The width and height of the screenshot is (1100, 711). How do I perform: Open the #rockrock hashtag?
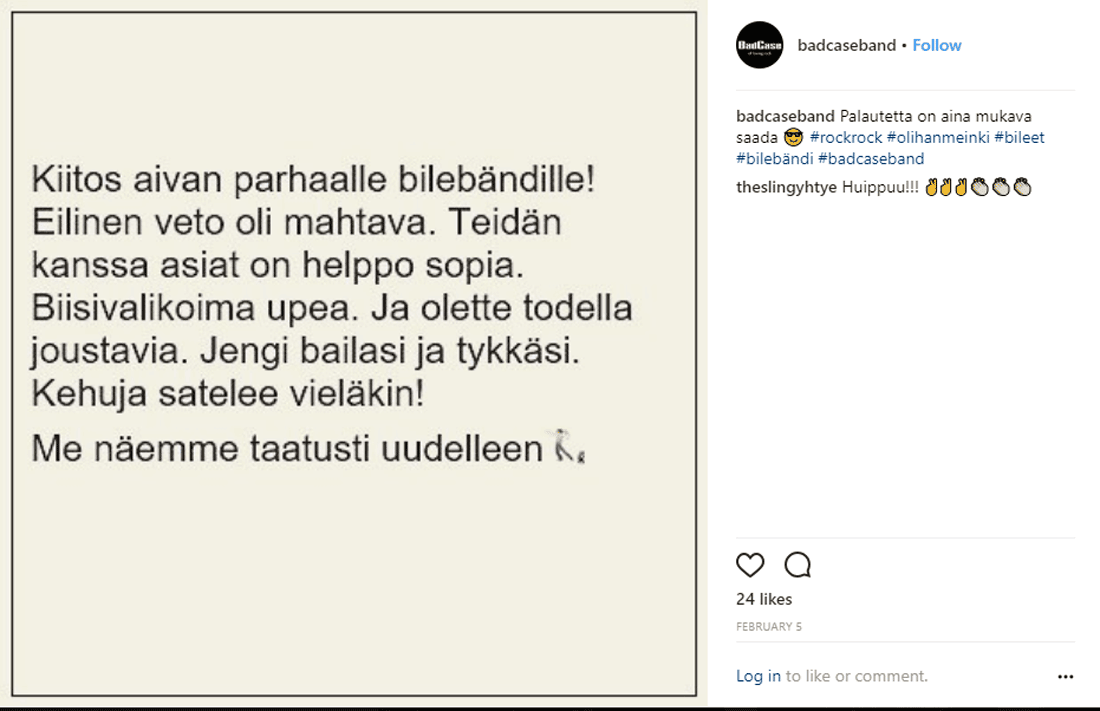846,138
